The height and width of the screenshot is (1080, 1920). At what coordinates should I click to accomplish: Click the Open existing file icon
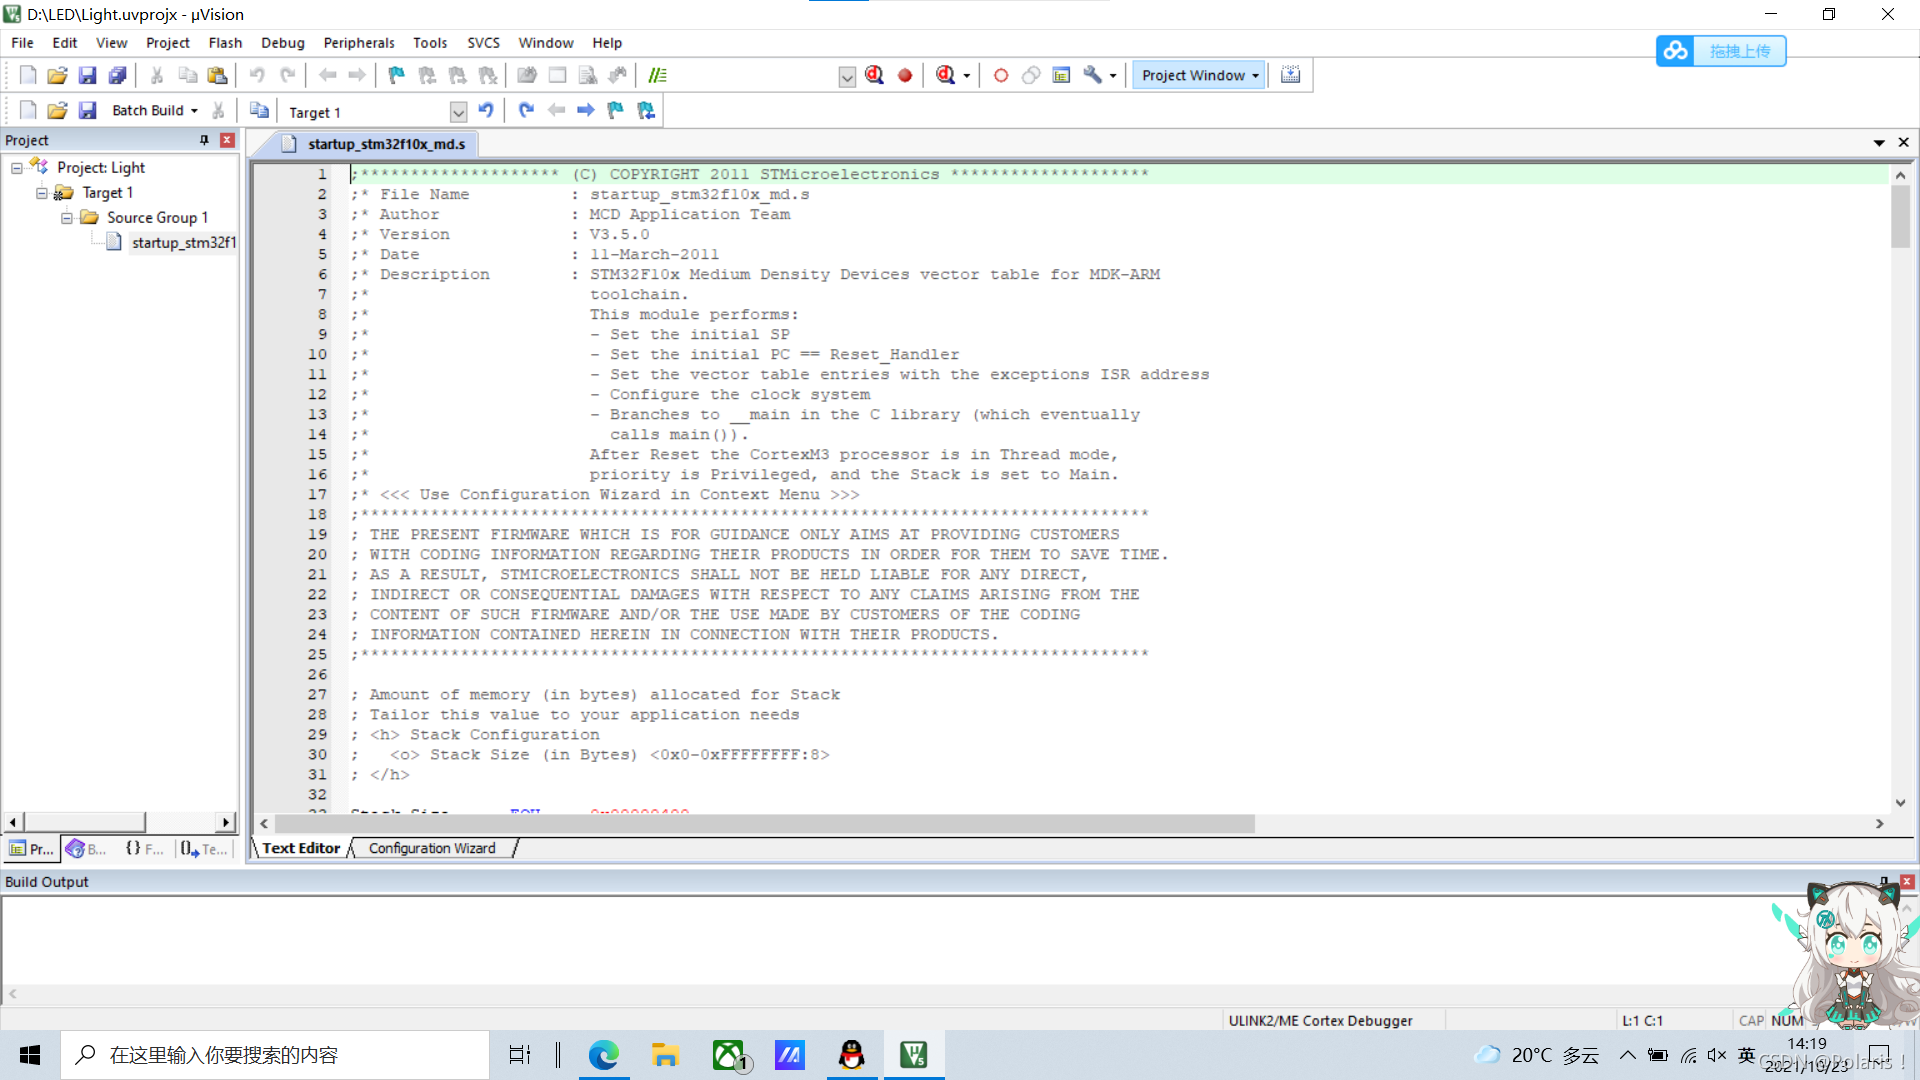pos(54,75)
